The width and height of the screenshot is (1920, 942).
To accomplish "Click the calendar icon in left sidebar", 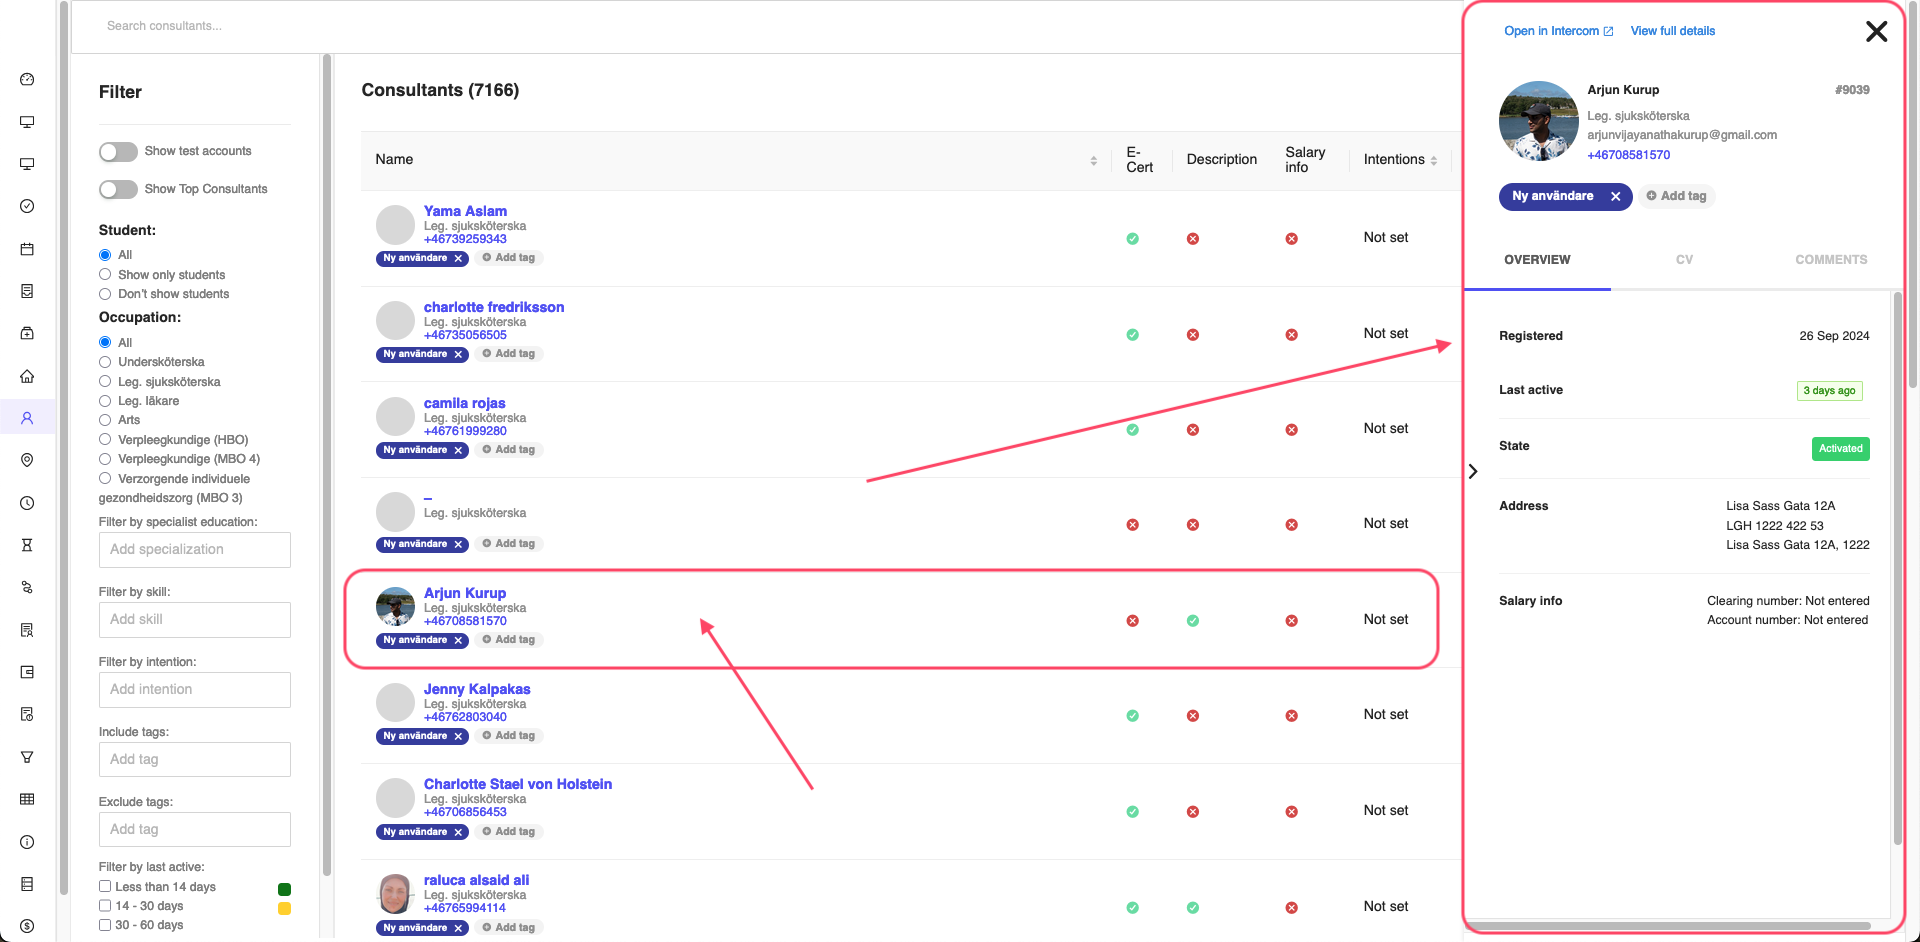I will click(27, 249).
